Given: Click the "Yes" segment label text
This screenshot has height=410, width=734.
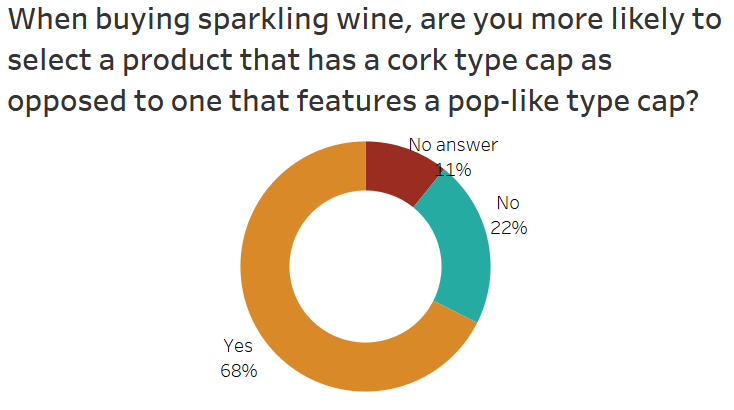Looking at the screenshot, I should (x=238, y=346).
